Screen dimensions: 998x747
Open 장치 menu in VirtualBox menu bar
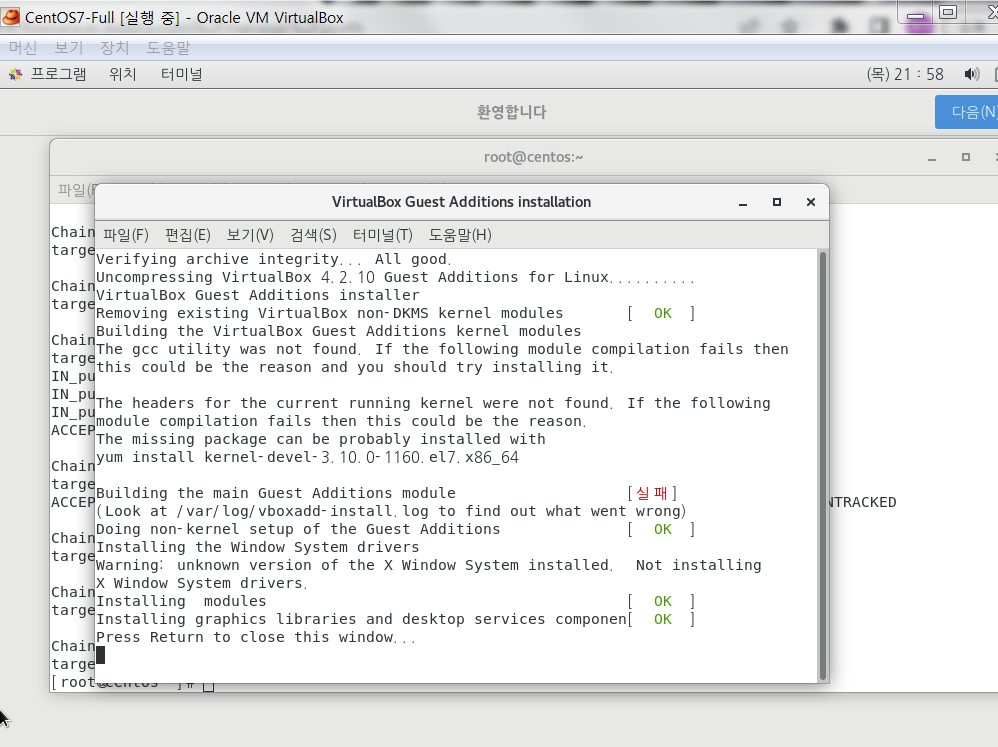click(115, 48)
